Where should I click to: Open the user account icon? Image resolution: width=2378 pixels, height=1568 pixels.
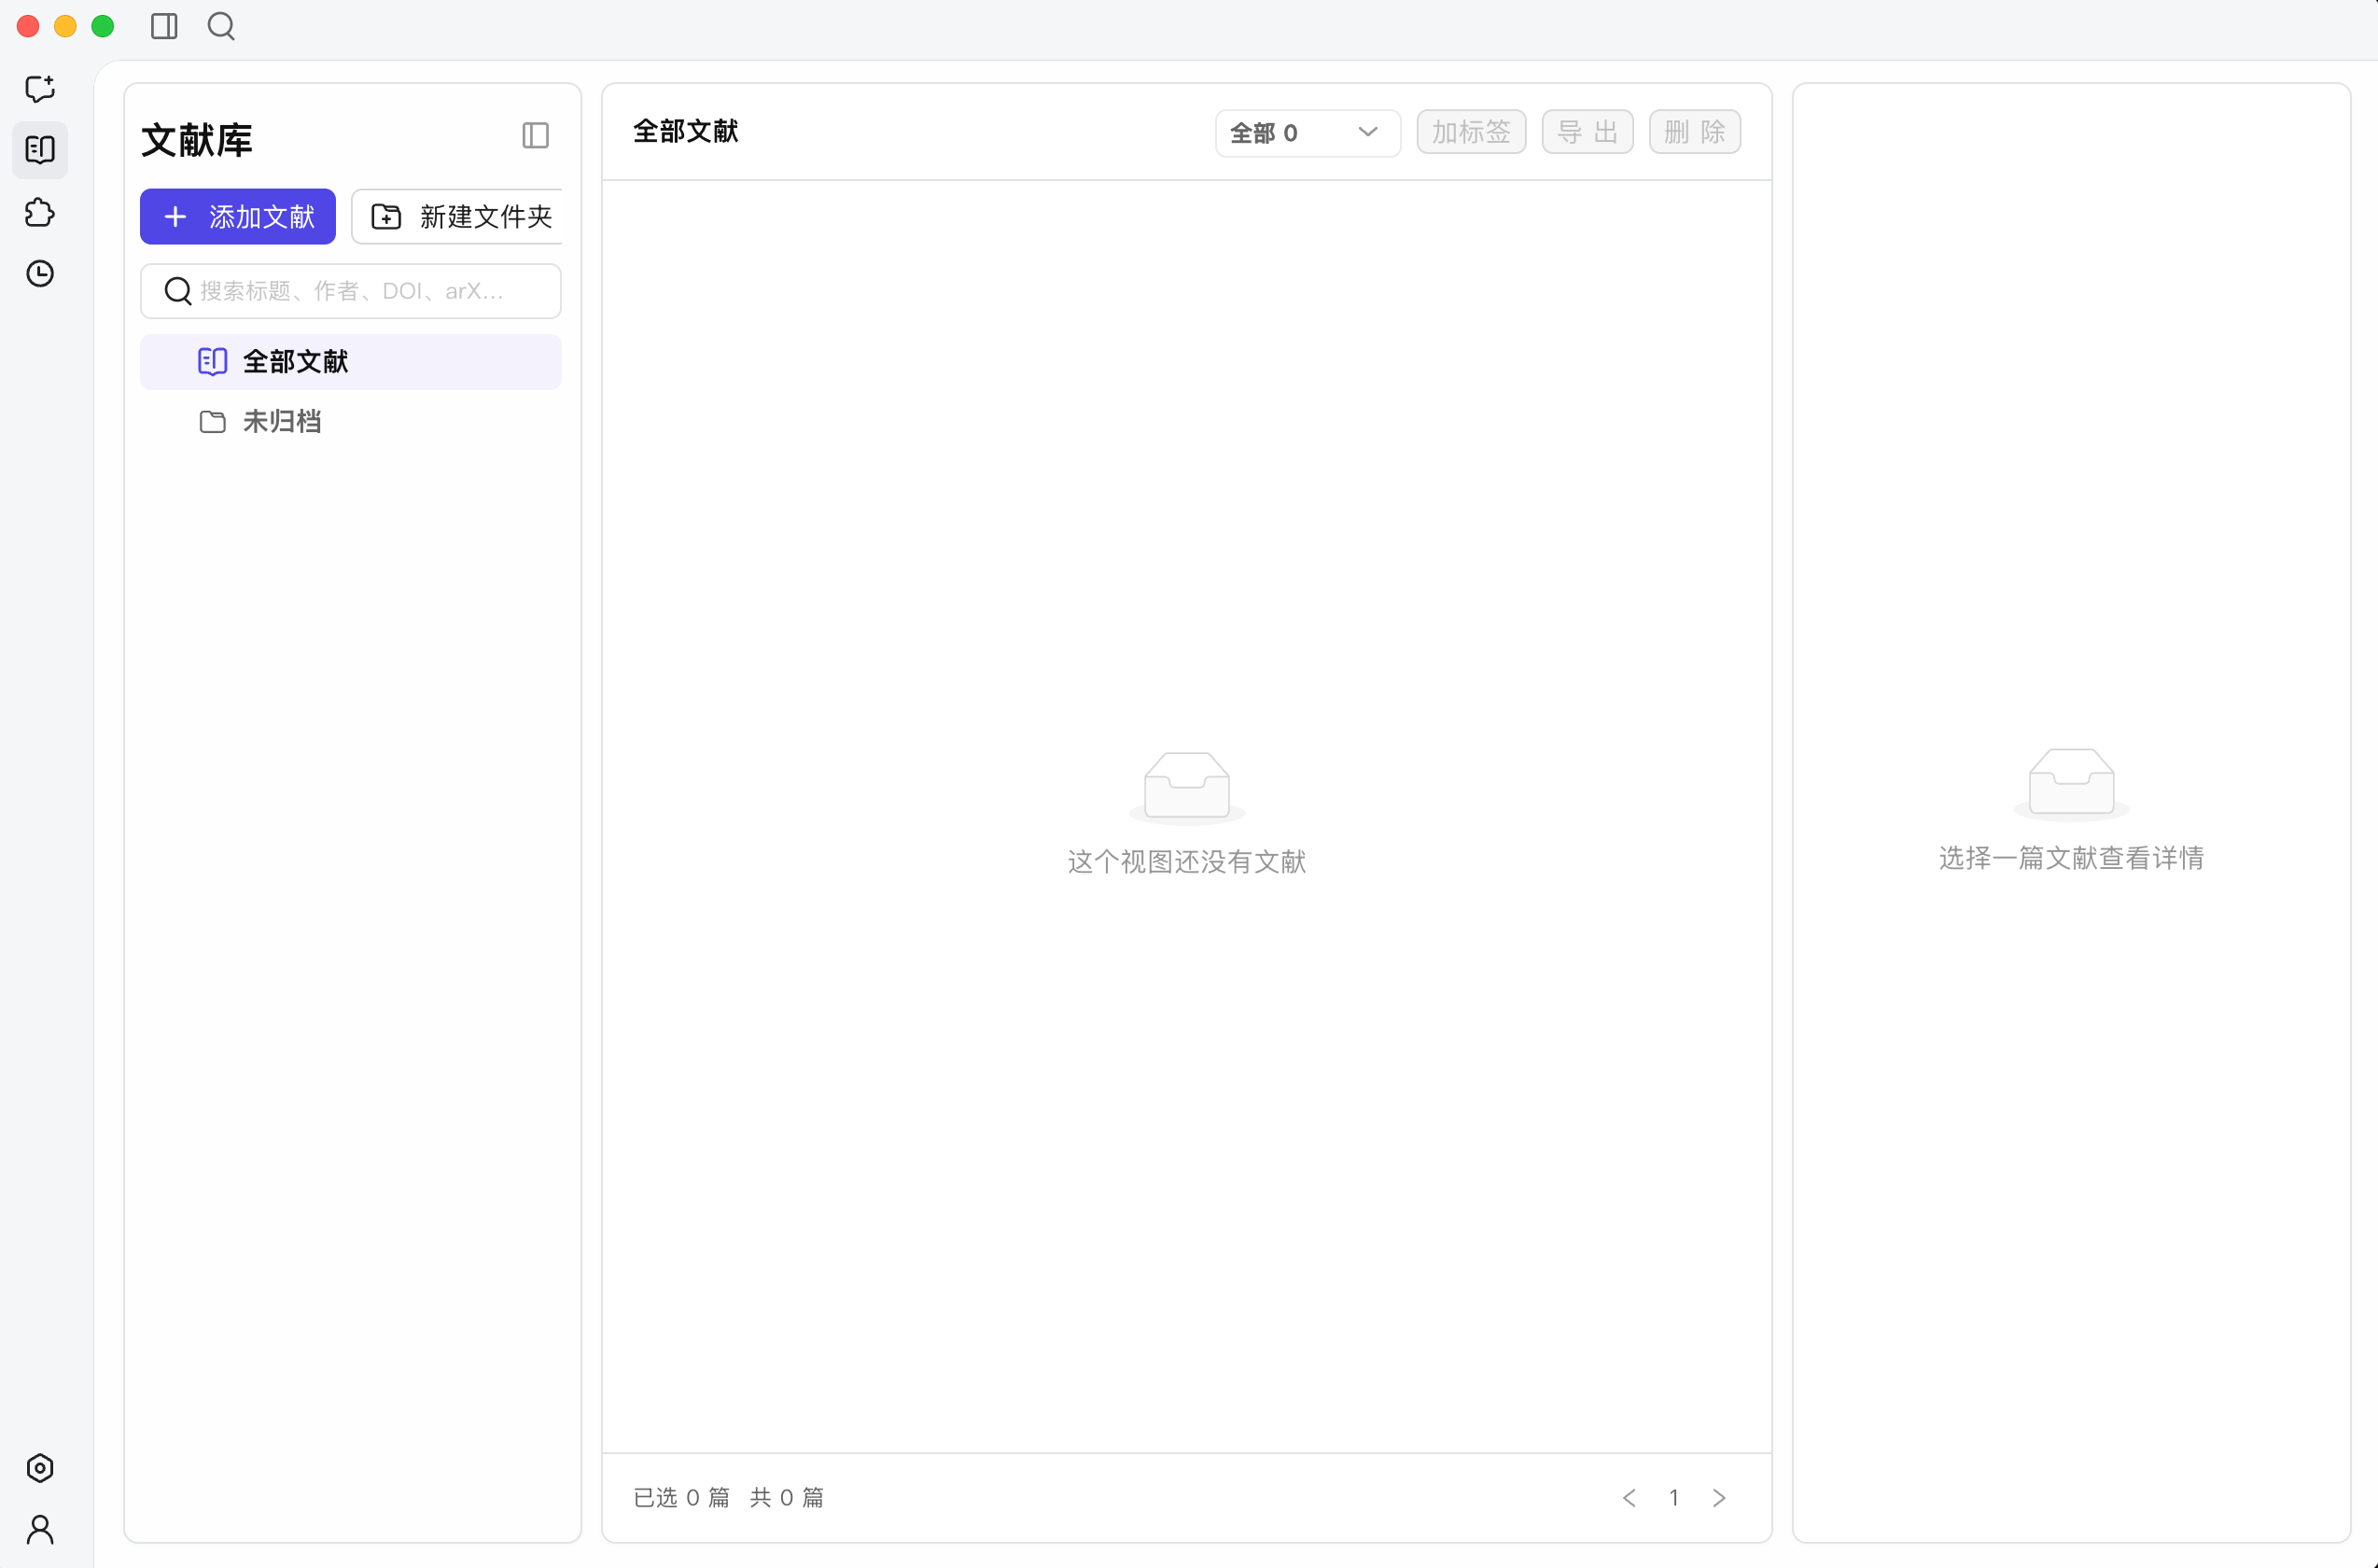(x=40, y=1529)
